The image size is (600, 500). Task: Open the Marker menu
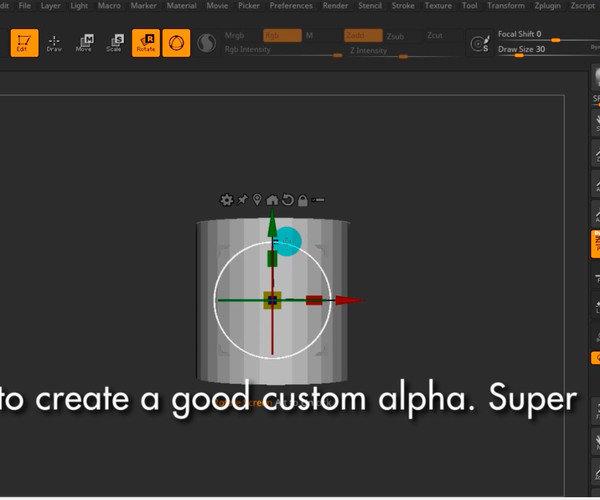pyautogui.click(x=143, y=6)
